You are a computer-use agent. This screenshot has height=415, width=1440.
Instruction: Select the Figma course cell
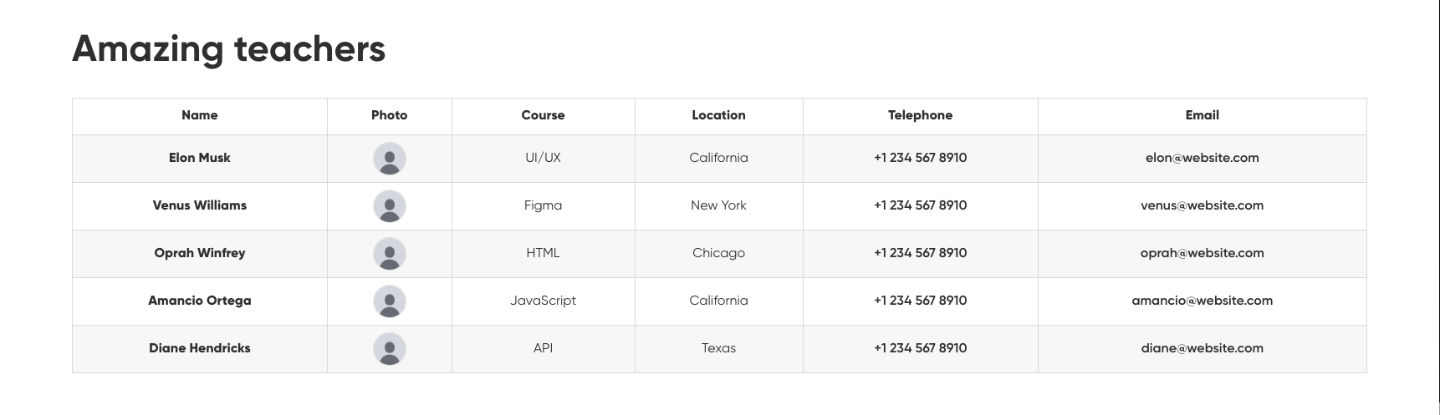coord(543,206)
